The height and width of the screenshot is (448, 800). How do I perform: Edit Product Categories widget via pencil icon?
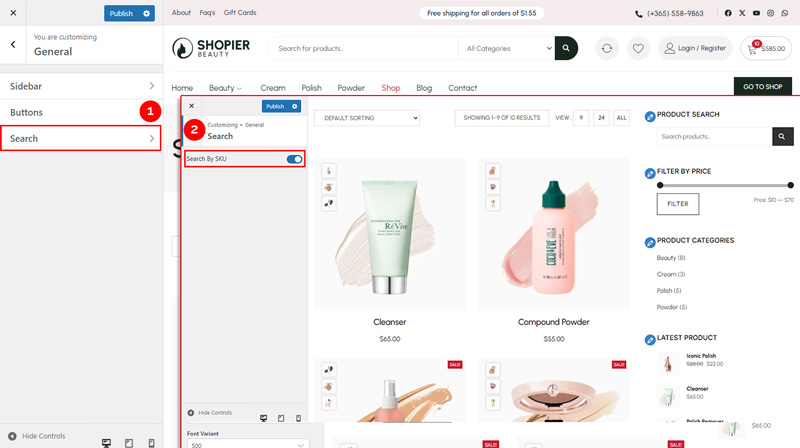[650, 242]
